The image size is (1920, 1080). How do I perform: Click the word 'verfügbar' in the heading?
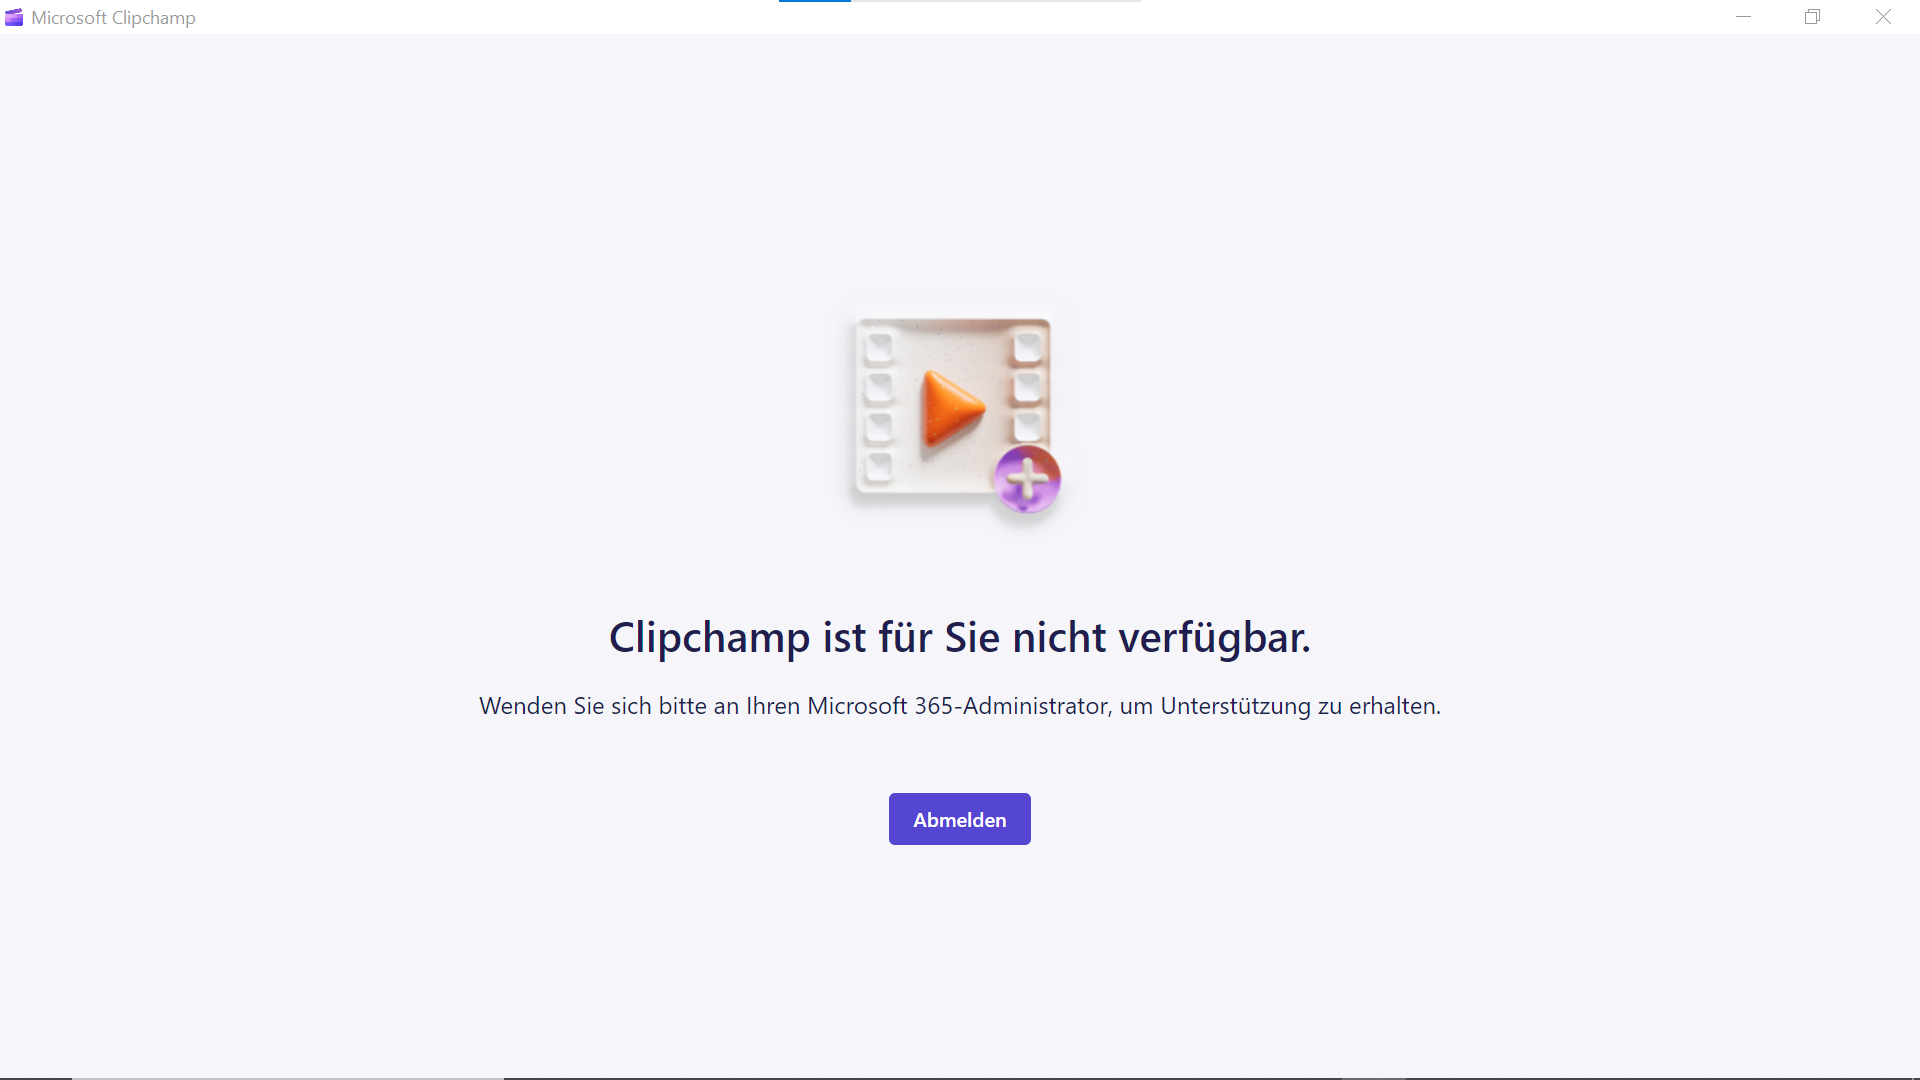(1213, 637)
